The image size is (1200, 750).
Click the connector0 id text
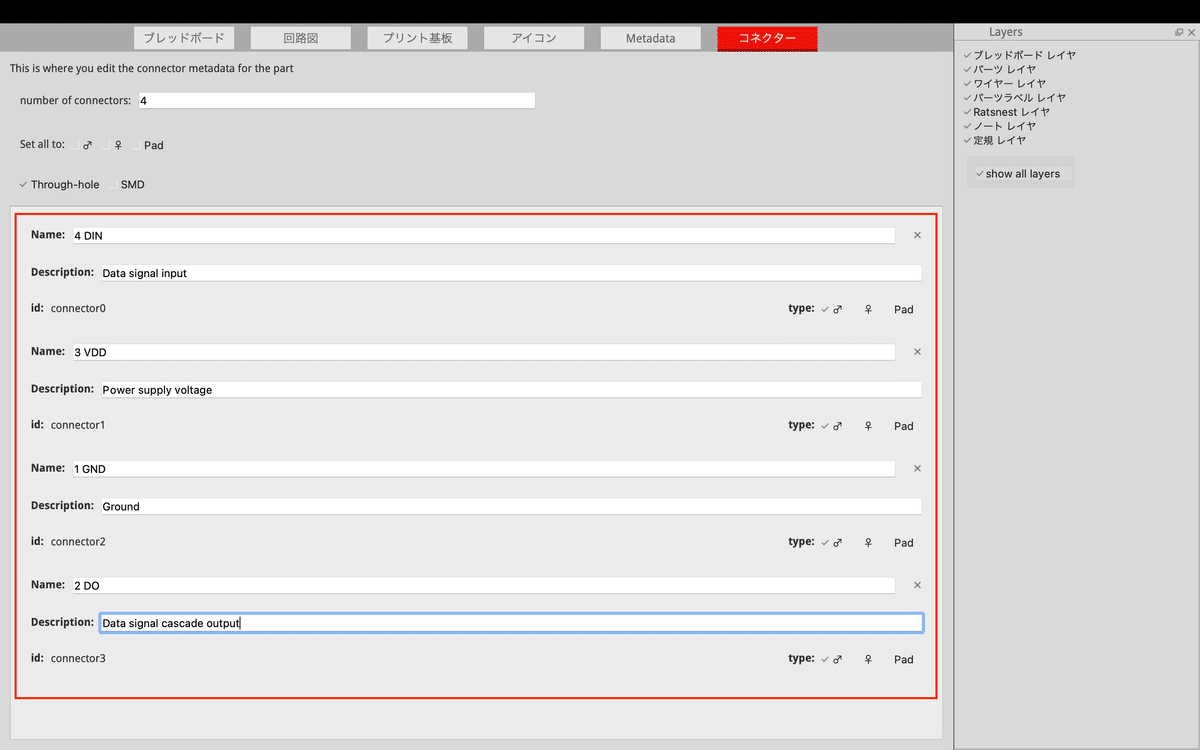(x=78, y=308)
